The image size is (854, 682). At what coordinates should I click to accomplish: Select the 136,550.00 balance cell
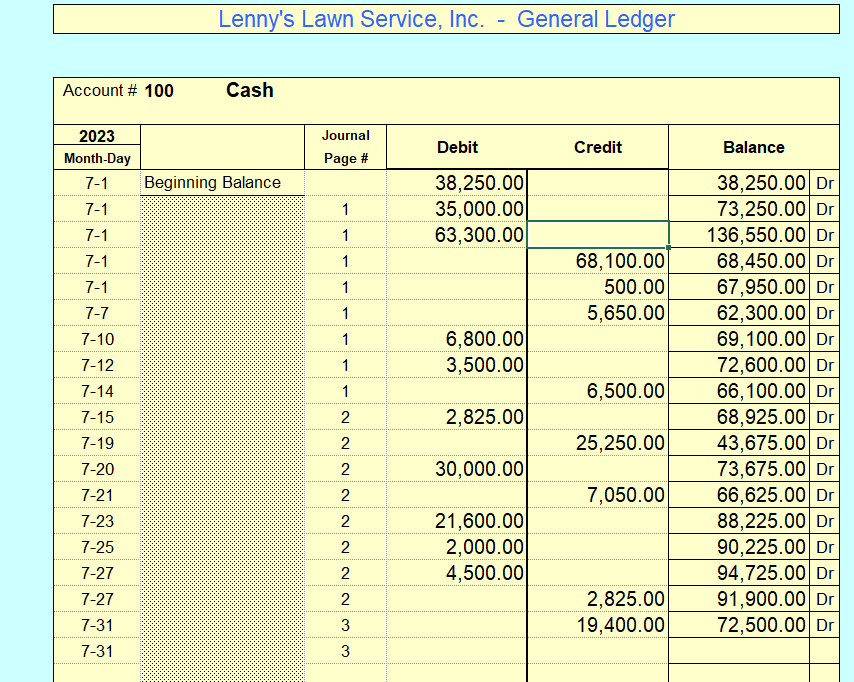point(739,235)
